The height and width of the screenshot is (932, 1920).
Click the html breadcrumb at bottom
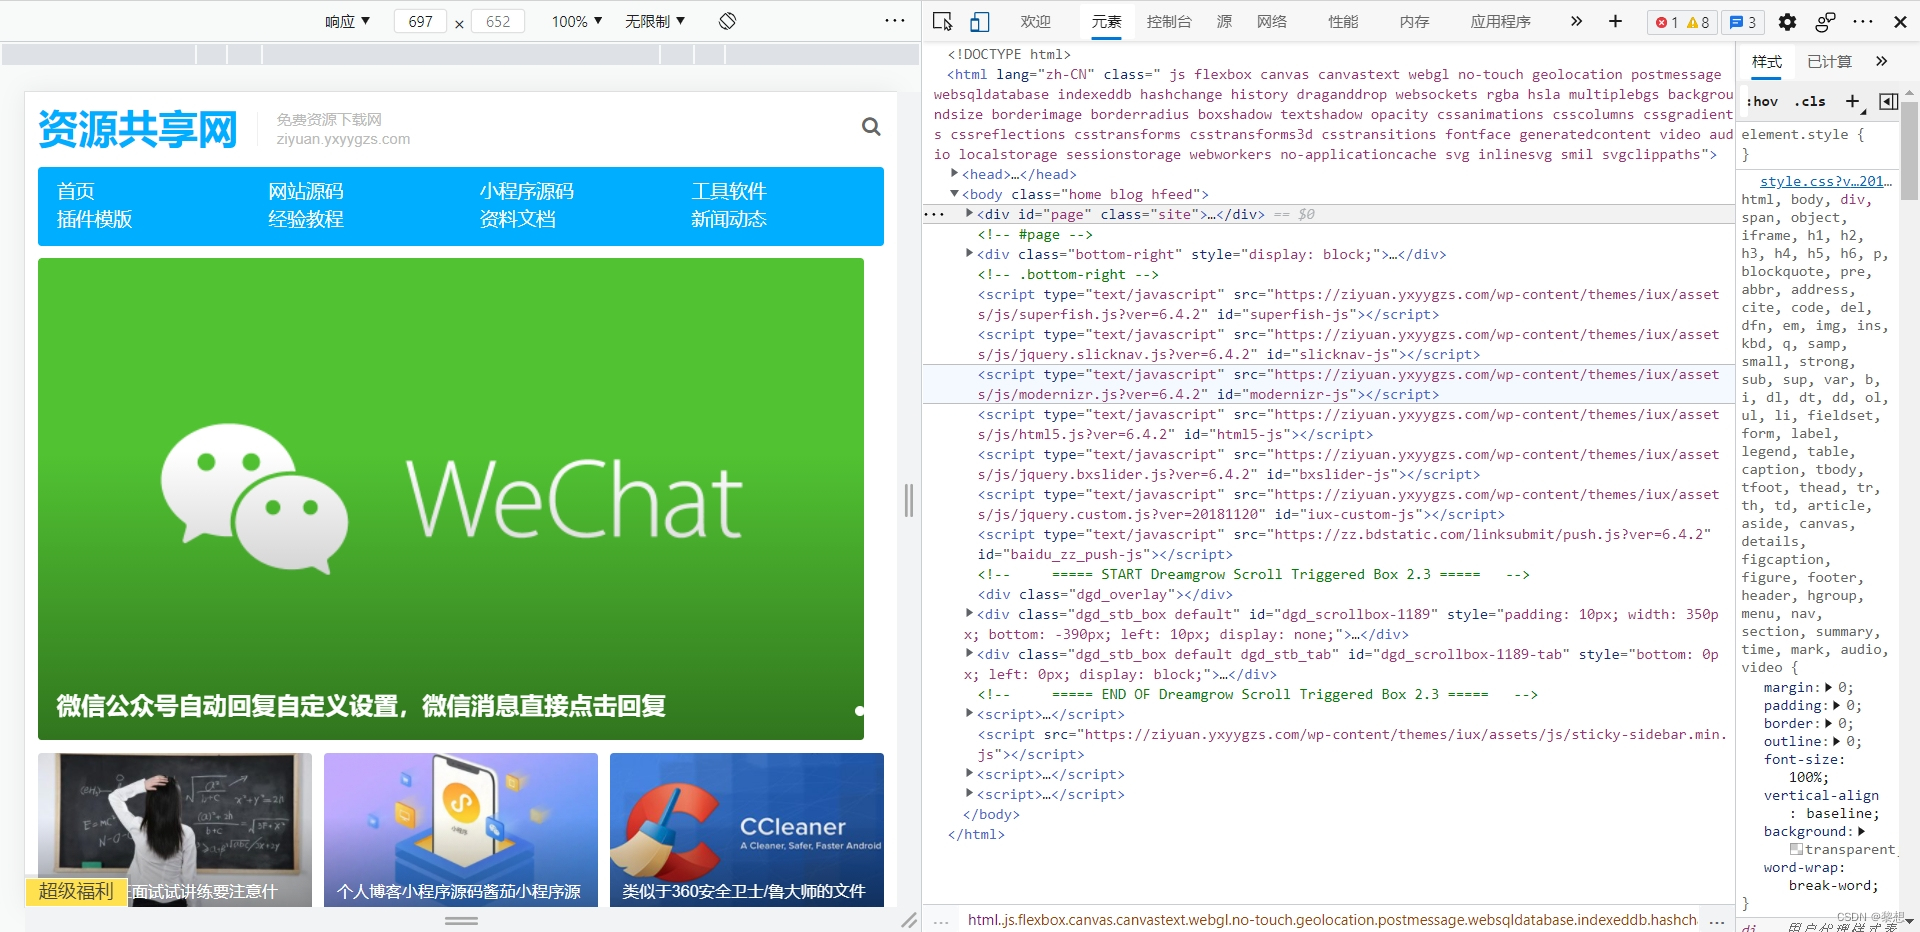tap(1331, 920)
